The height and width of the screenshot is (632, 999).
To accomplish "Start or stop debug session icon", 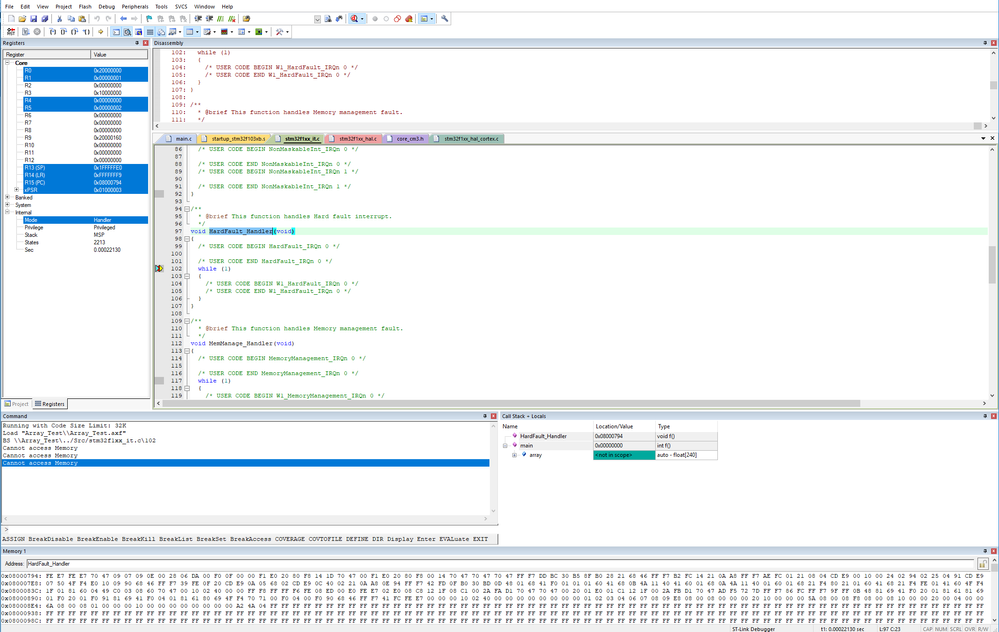I will (354, 18).
